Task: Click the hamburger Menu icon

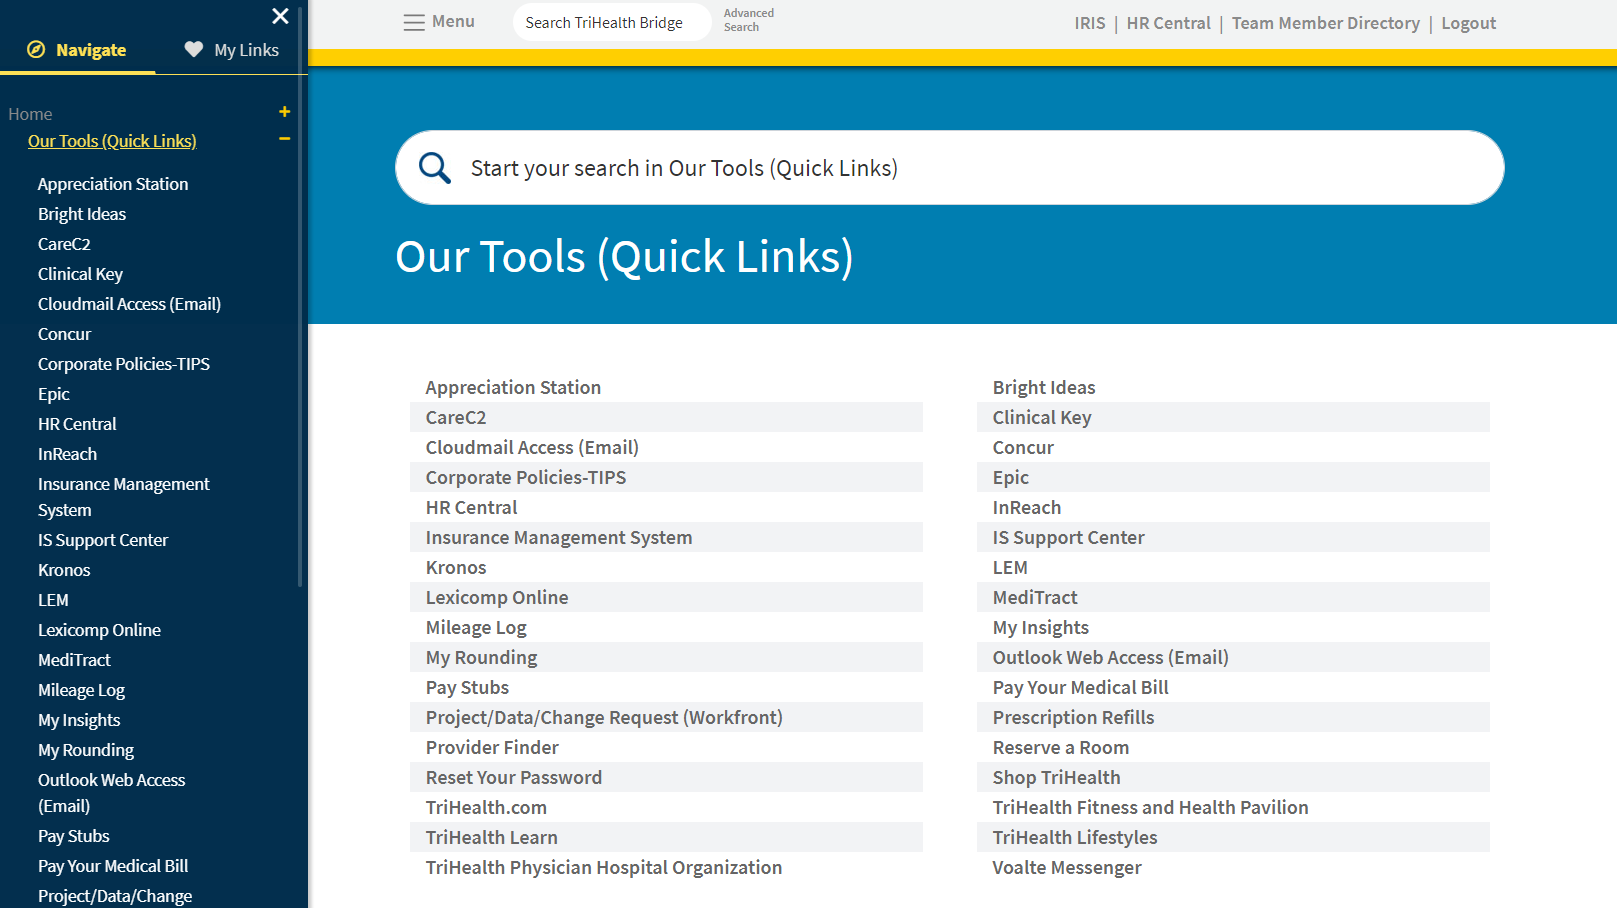Action: [413, 22]
